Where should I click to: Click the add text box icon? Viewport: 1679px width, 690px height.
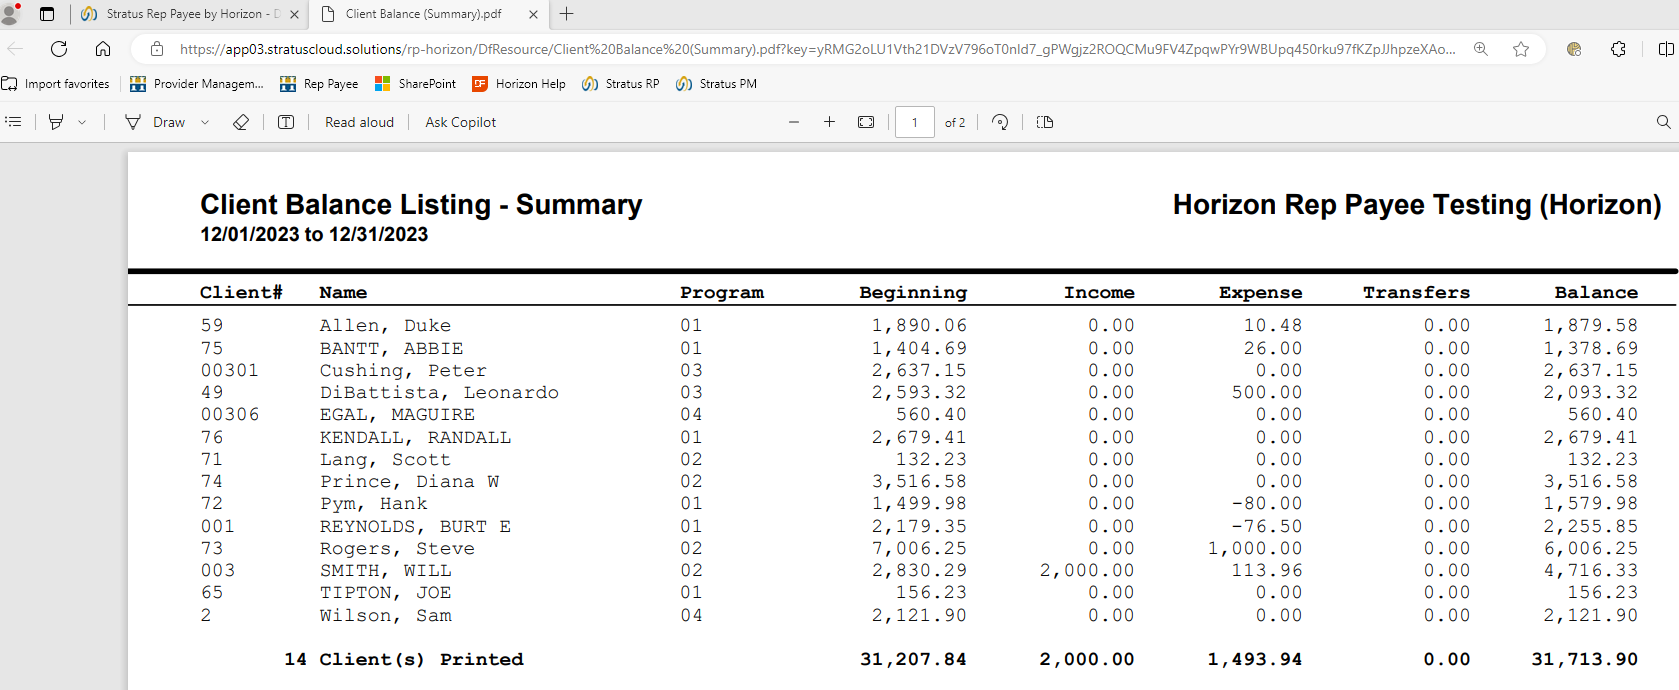coord(286,122)
